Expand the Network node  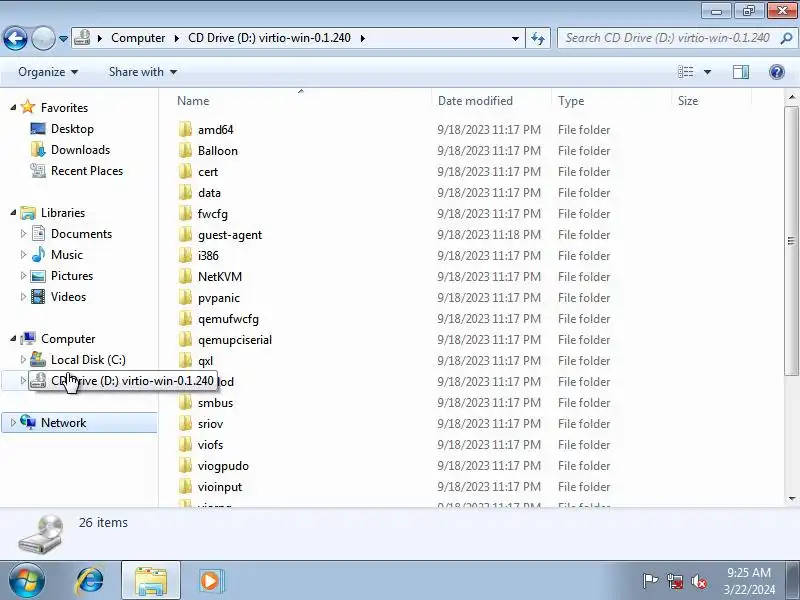tap(13, 422)
